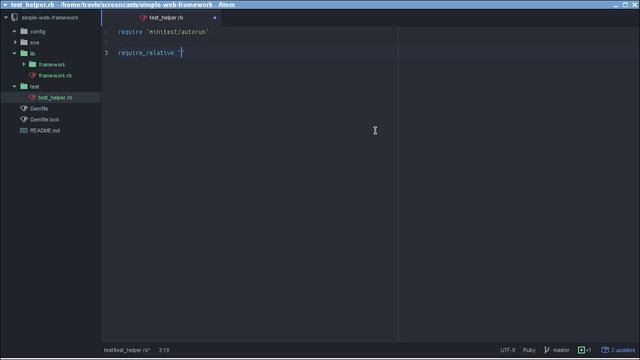Open the Gemfile file
The width and height of the screenshot is (640, 360).
pos(39,109)
